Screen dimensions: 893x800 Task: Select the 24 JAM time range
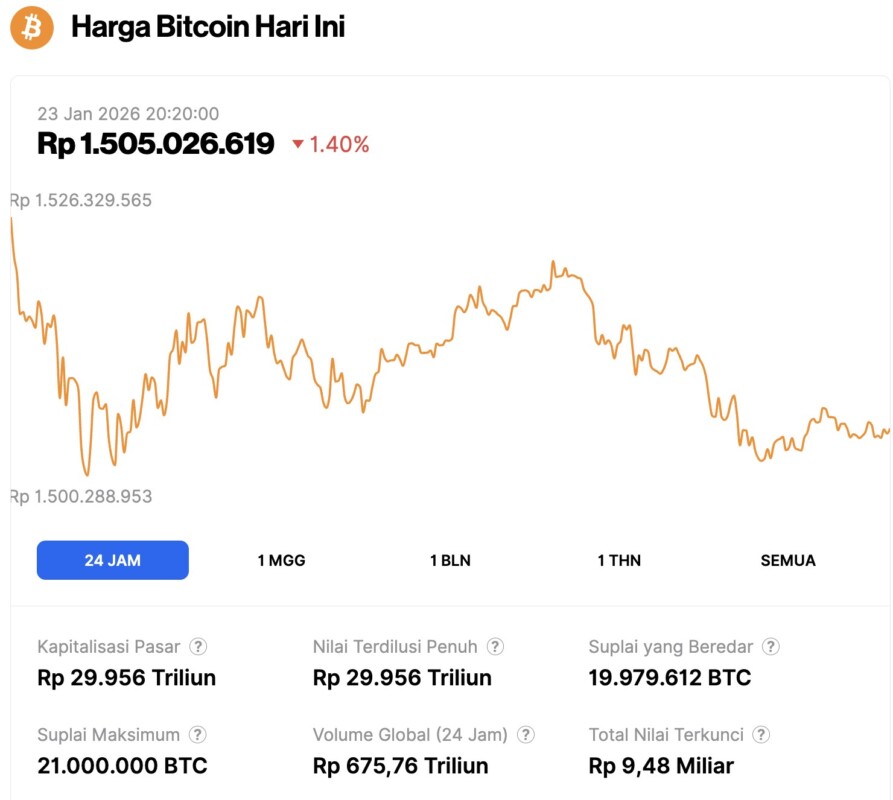pyautogui.click(x=112, y=560)
